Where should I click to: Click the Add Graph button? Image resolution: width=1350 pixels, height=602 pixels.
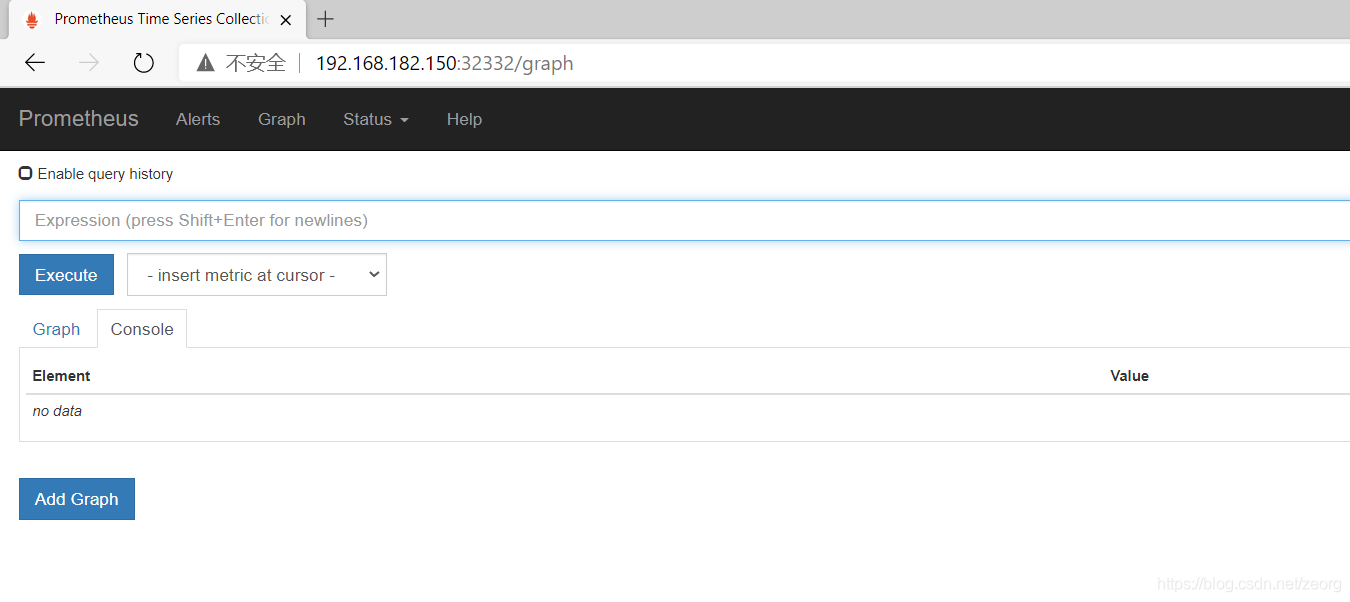pyautogui.click(x=77, y=499)
